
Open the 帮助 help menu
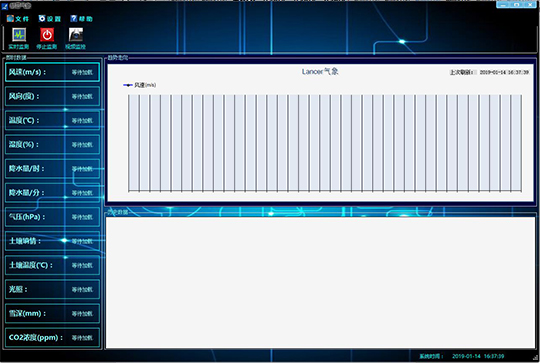pos(82,19)
